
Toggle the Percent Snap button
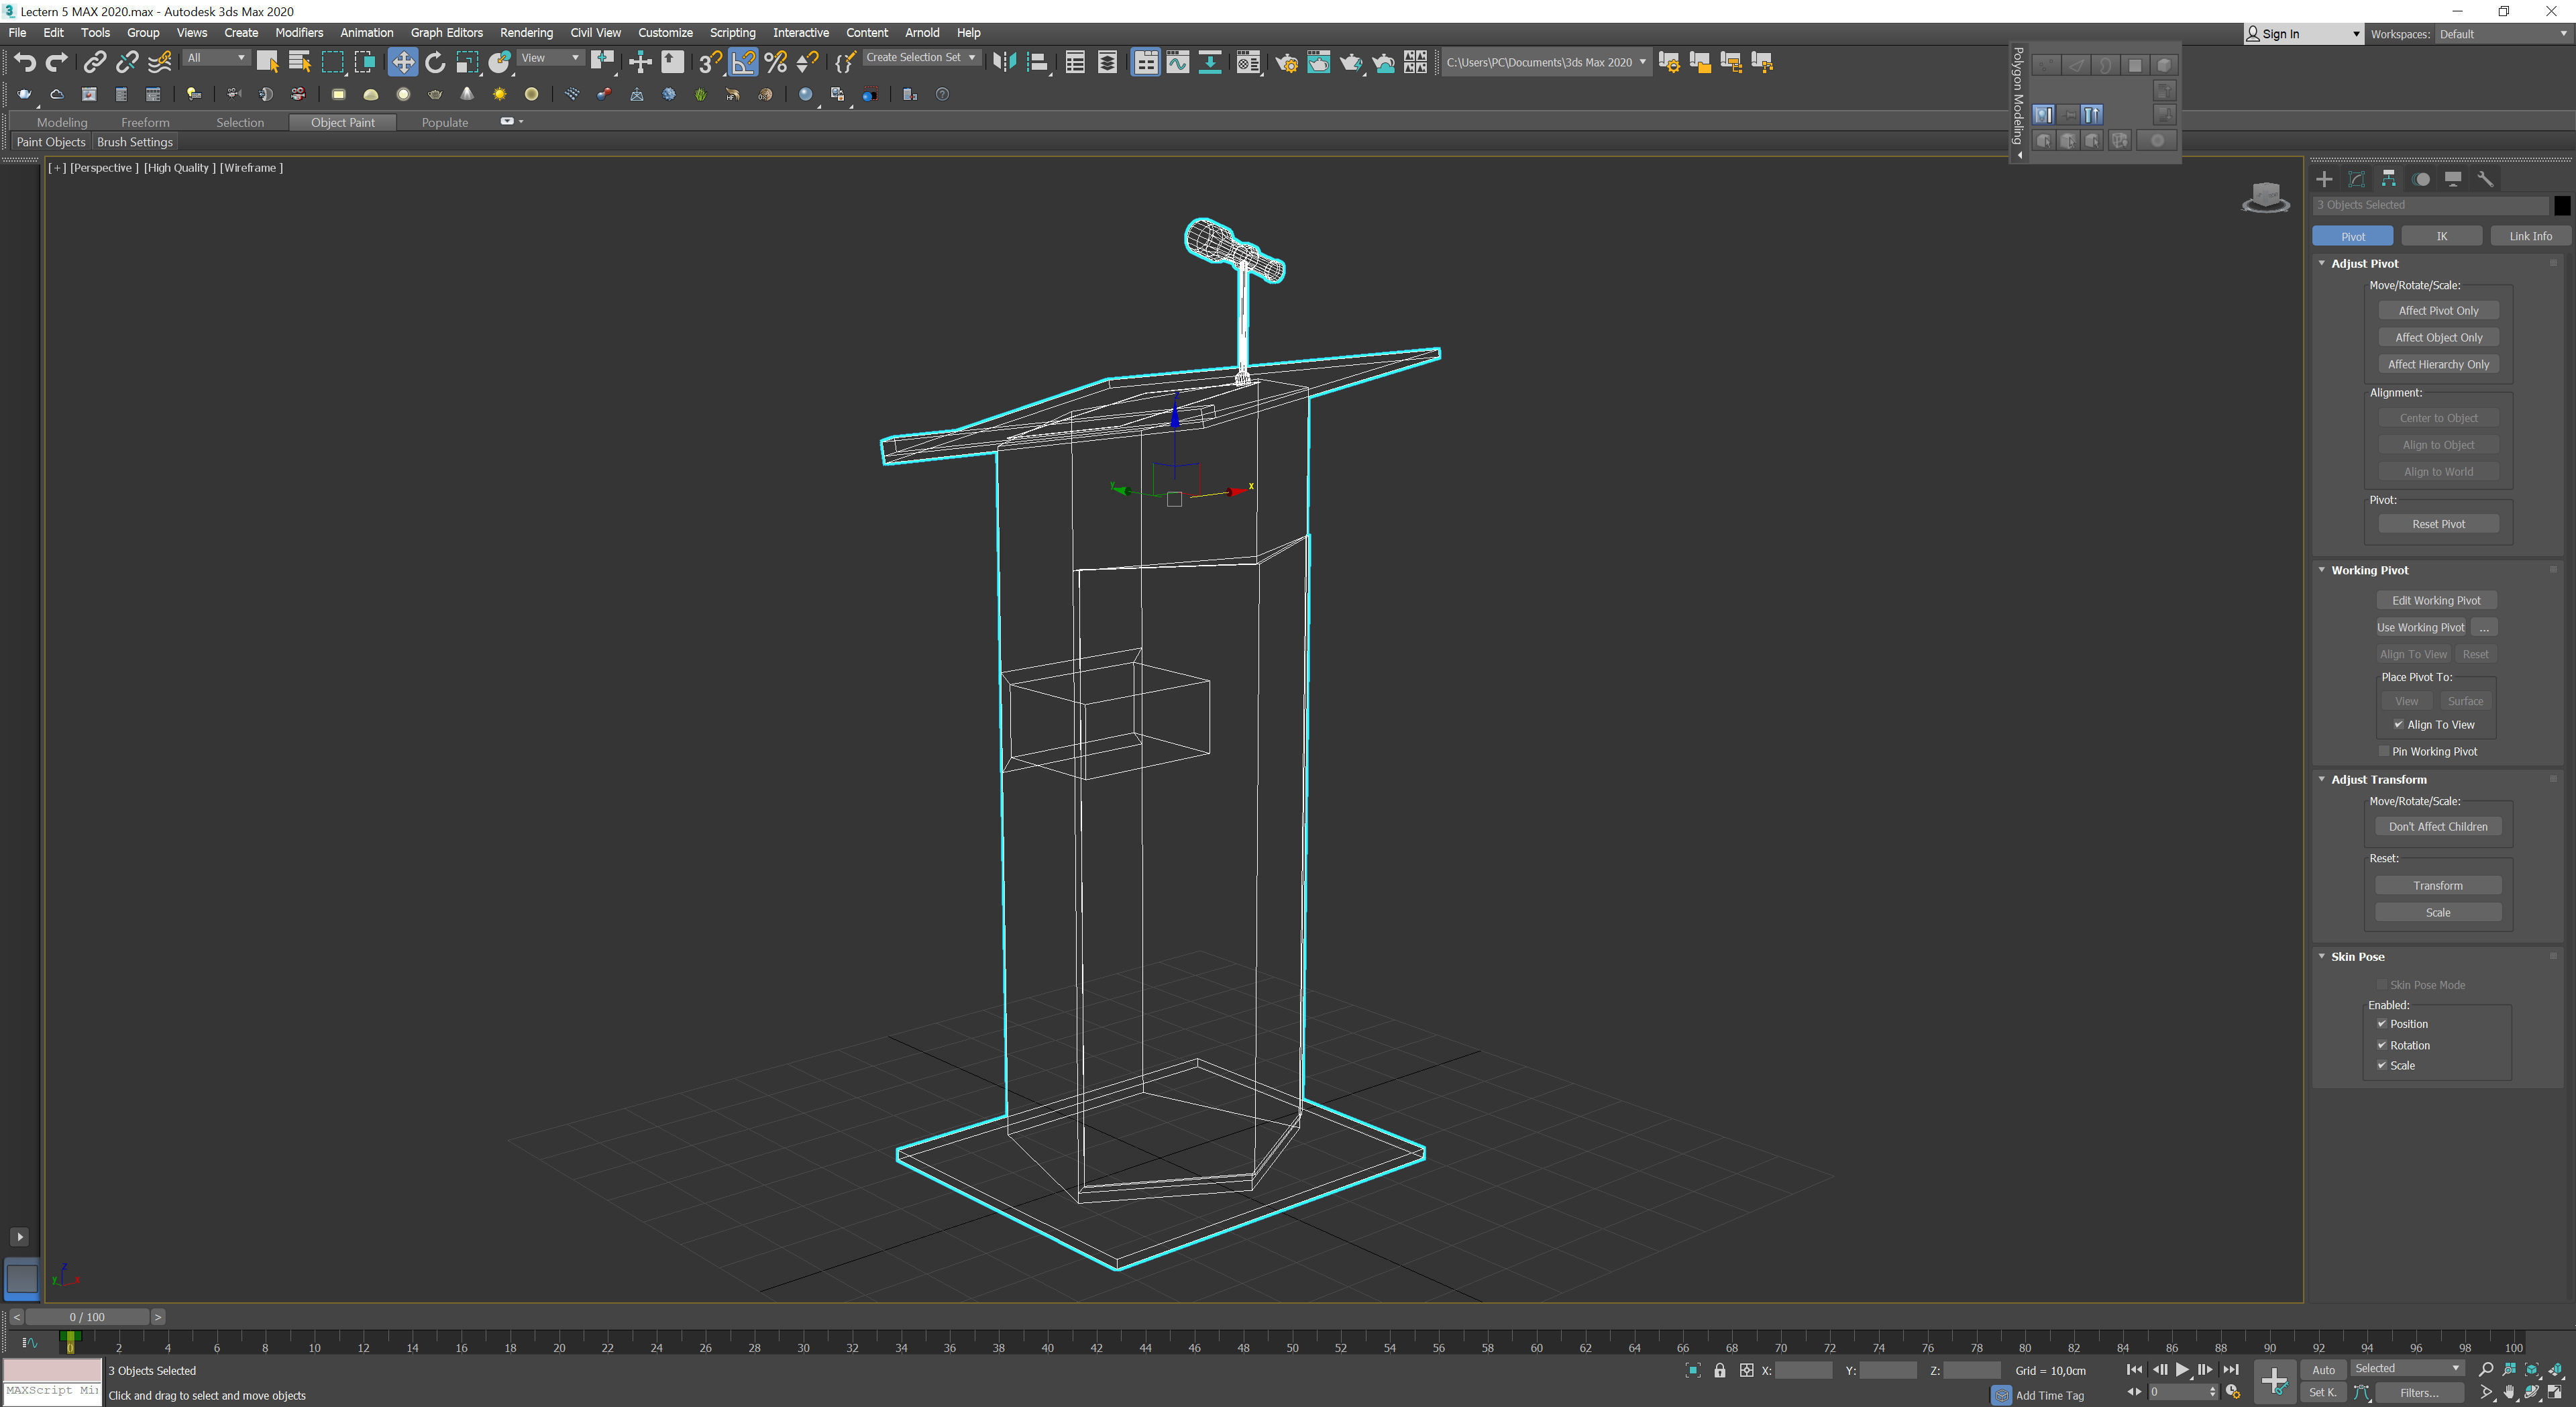(x=775, y=62)
